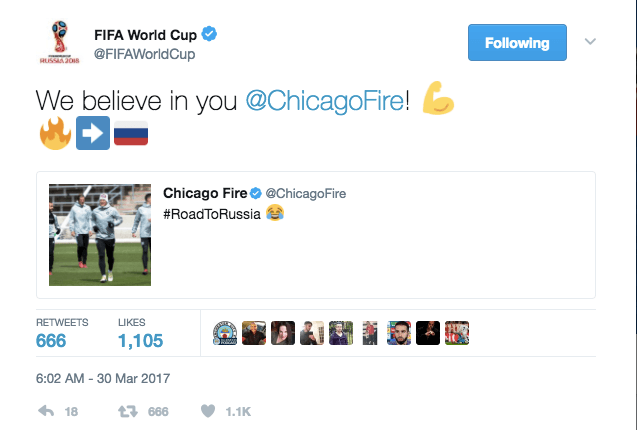The height and width of the screenshot is (430, 637).
Task: Toggle the Following button
Action: pyautogui.click(x=517, y=43)
